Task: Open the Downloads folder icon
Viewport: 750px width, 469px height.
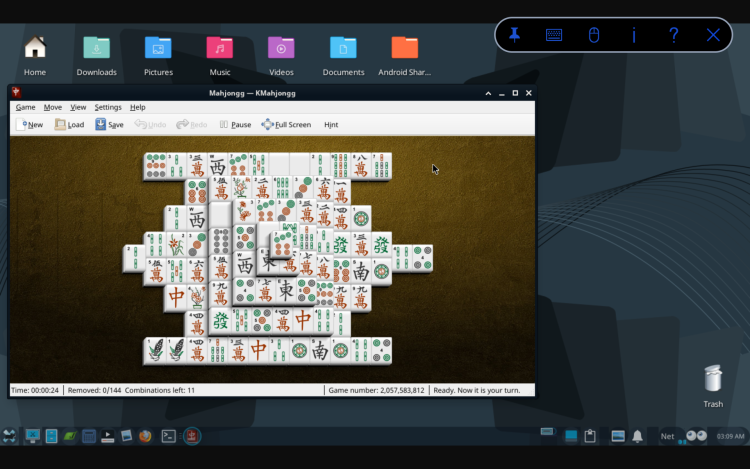Action: pos(97,56)
